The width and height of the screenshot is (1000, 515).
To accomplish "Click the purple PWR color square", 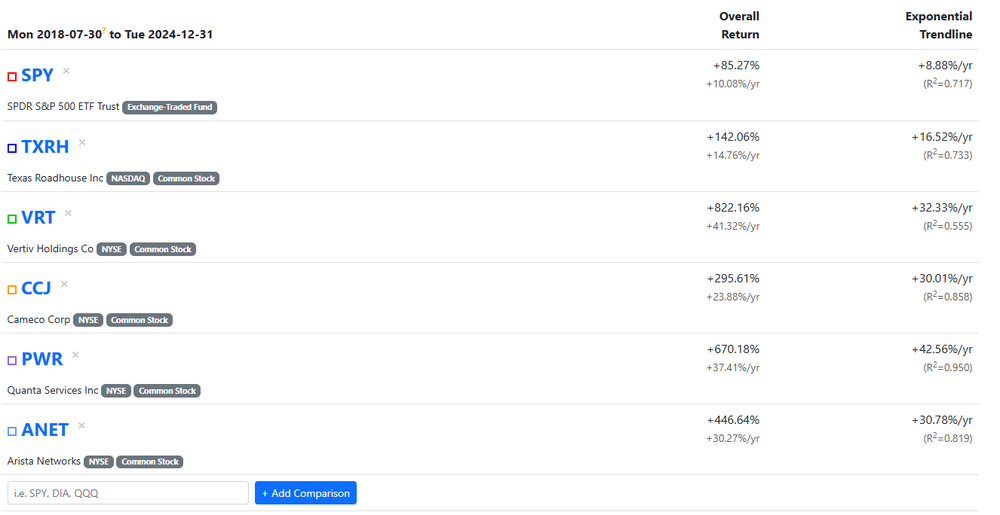I will tap(12, 361).
